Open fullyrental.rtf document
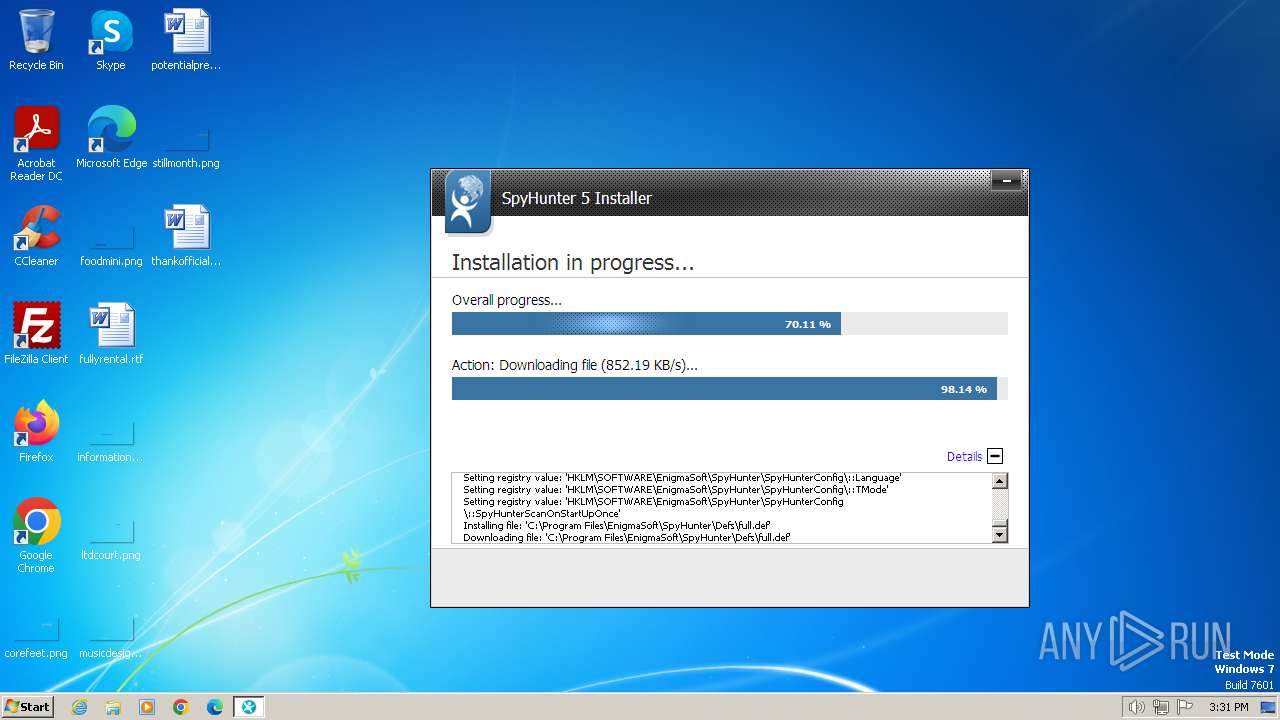1280x720 pixels. pyautogui.click(x=111, y=334)
